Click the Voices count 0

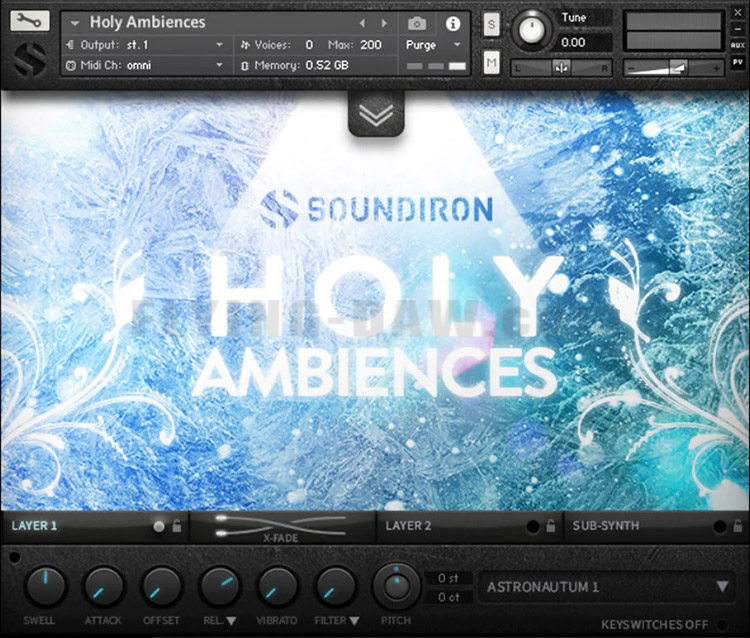tap(309, 45)
